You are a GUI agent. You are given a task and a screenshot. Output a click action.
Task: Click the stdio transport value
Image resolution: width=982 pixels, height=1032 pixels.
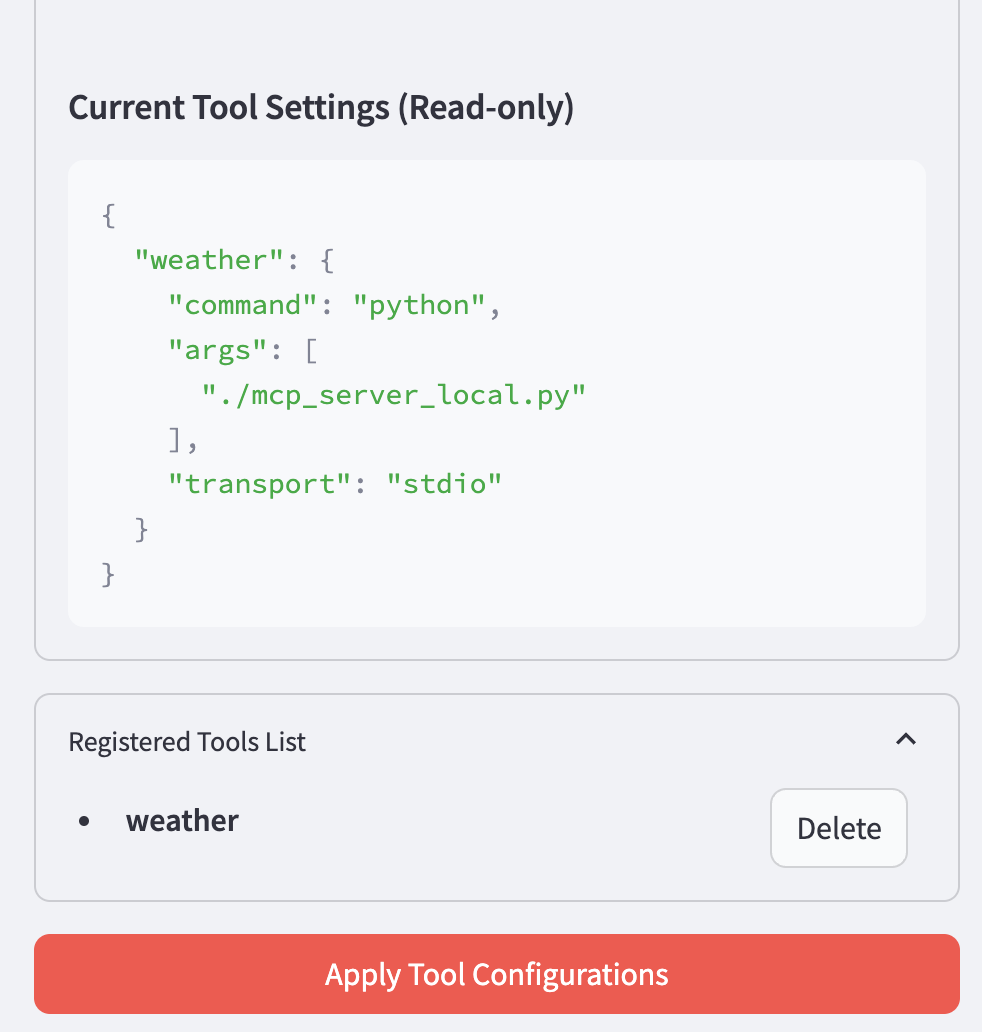point(444,483)
